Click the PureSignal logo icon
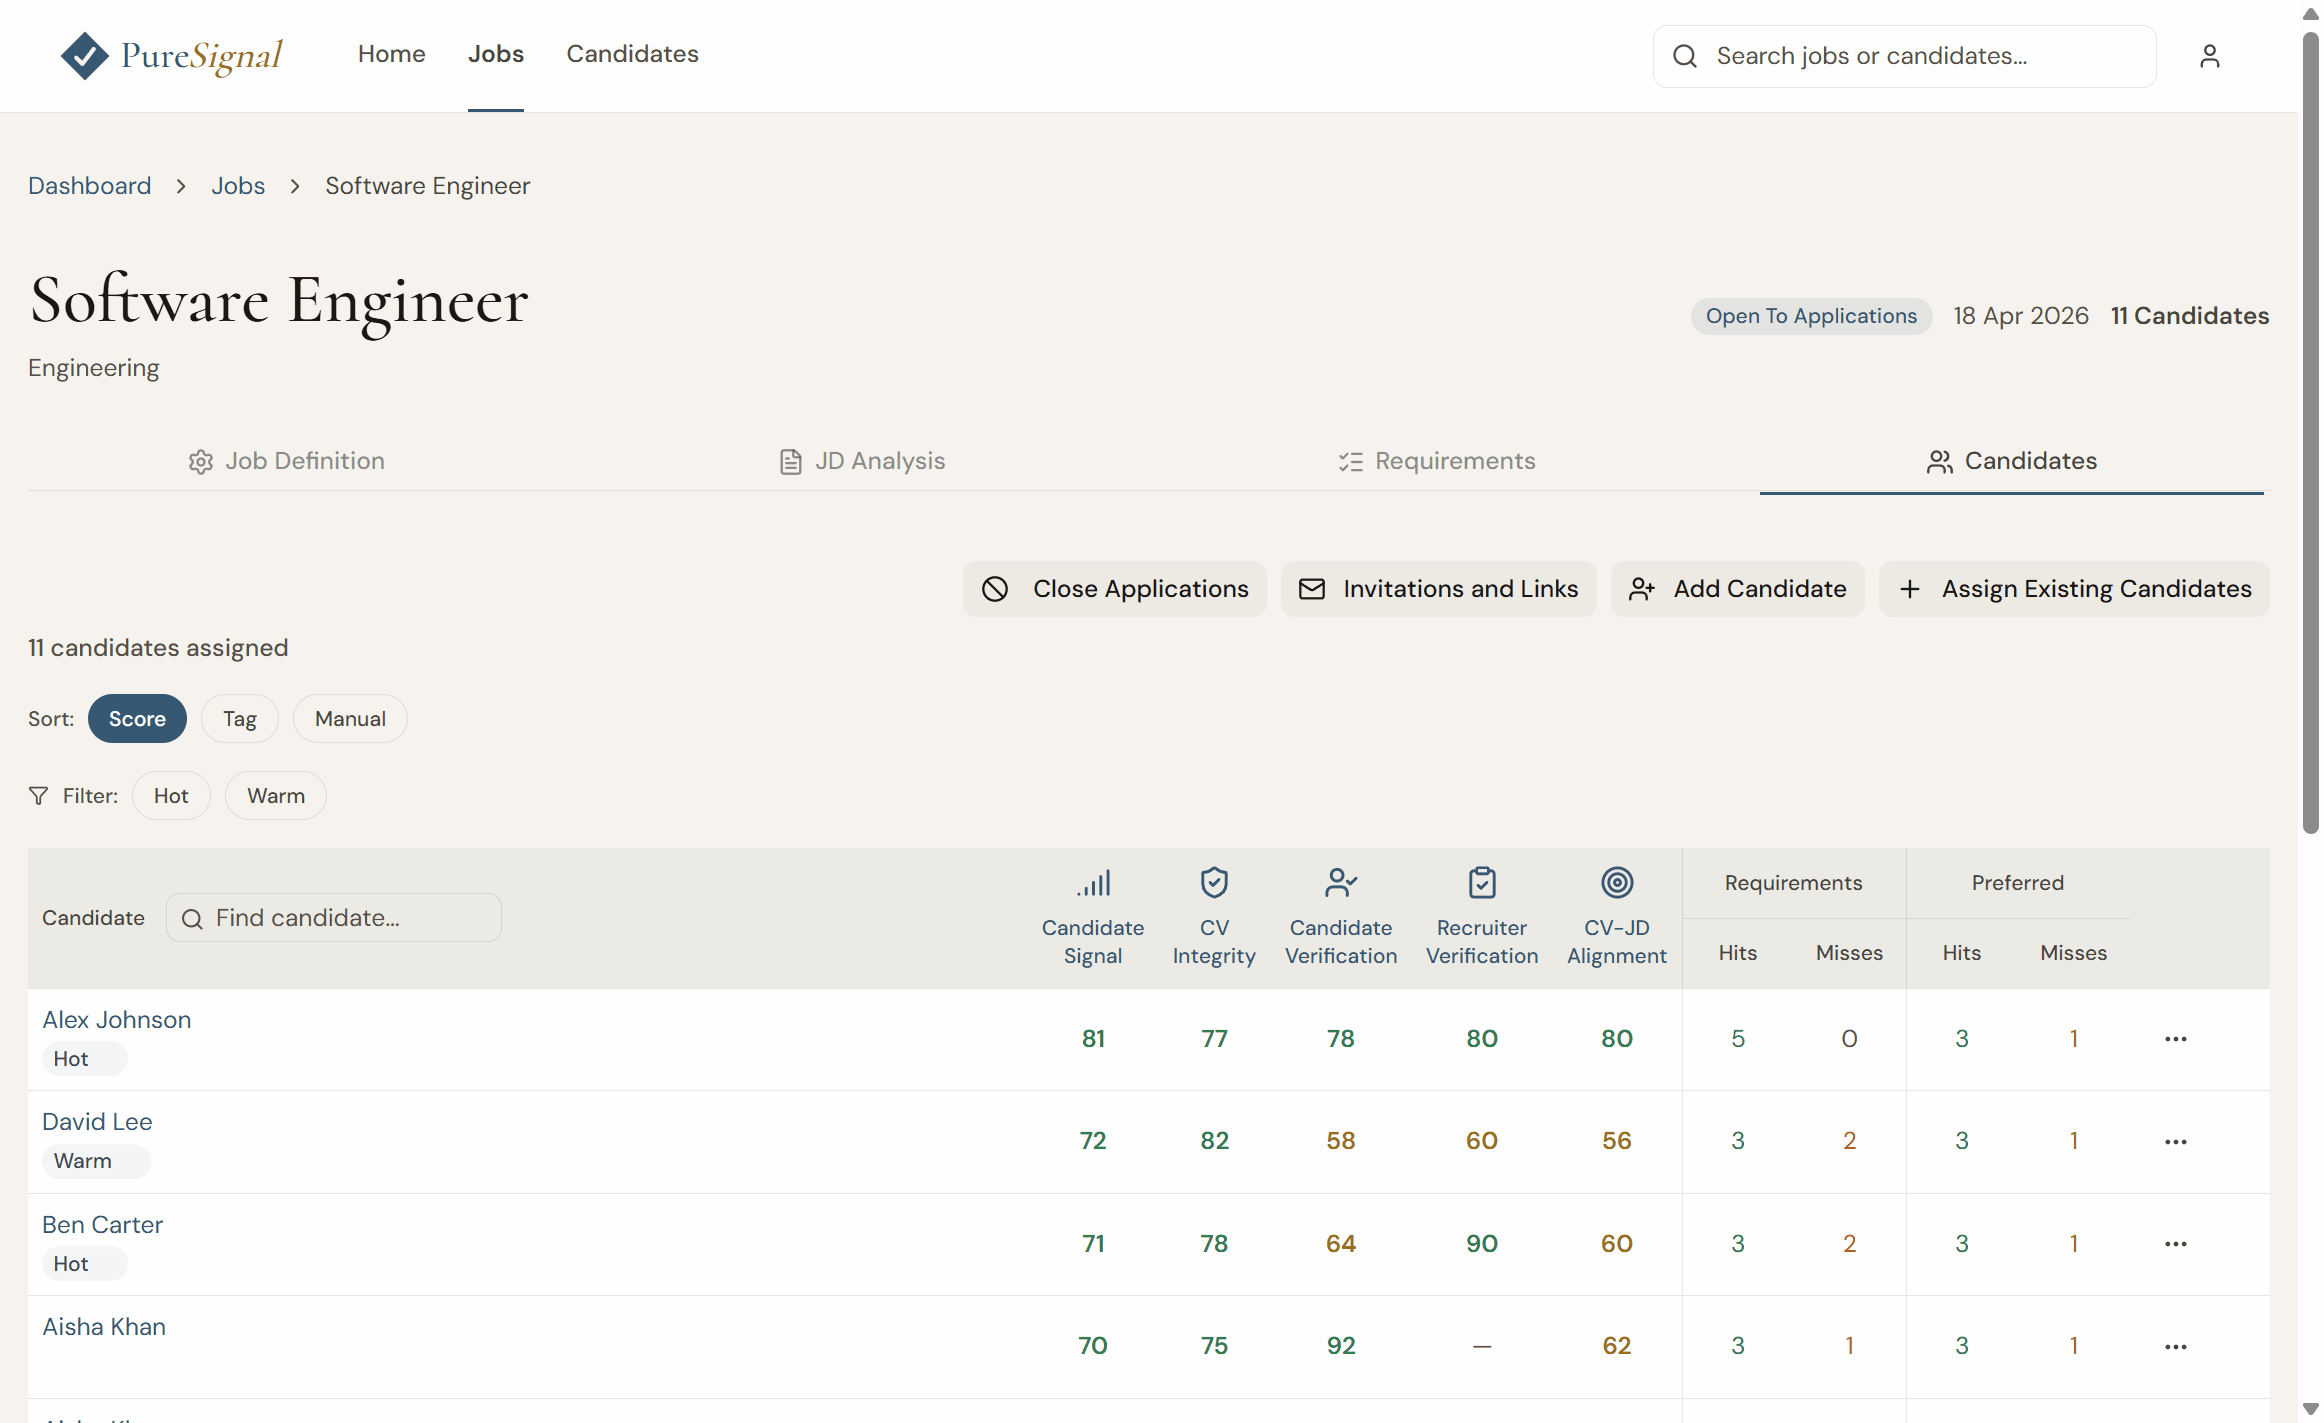 [84, 55]
